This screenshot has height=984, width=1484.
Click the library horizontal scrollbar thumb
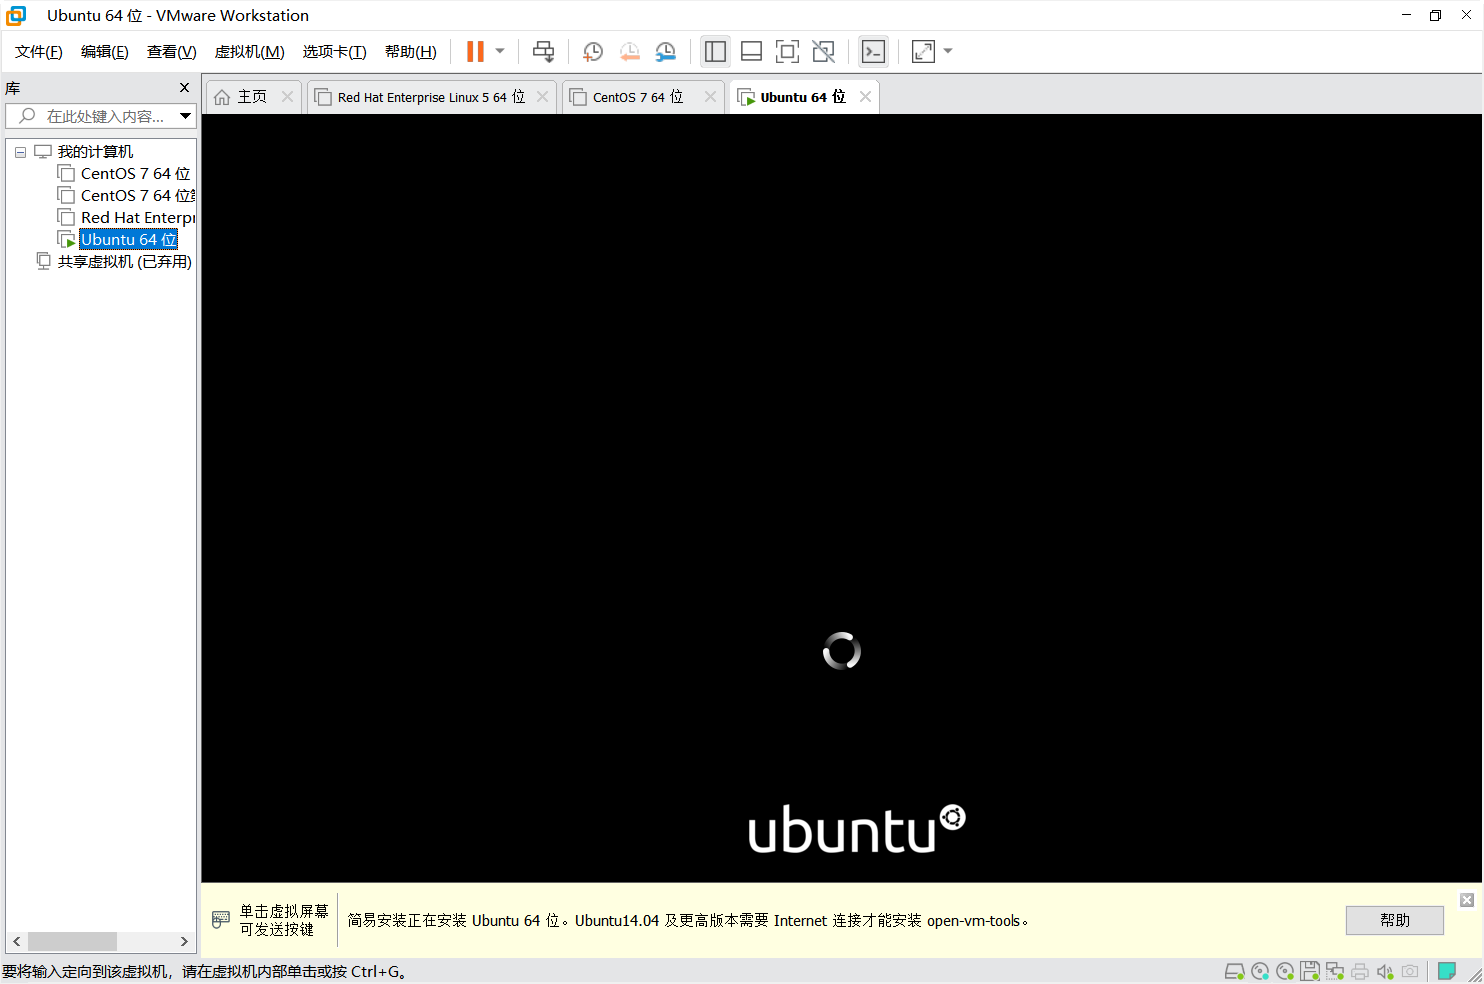click(x=72, y=942)
